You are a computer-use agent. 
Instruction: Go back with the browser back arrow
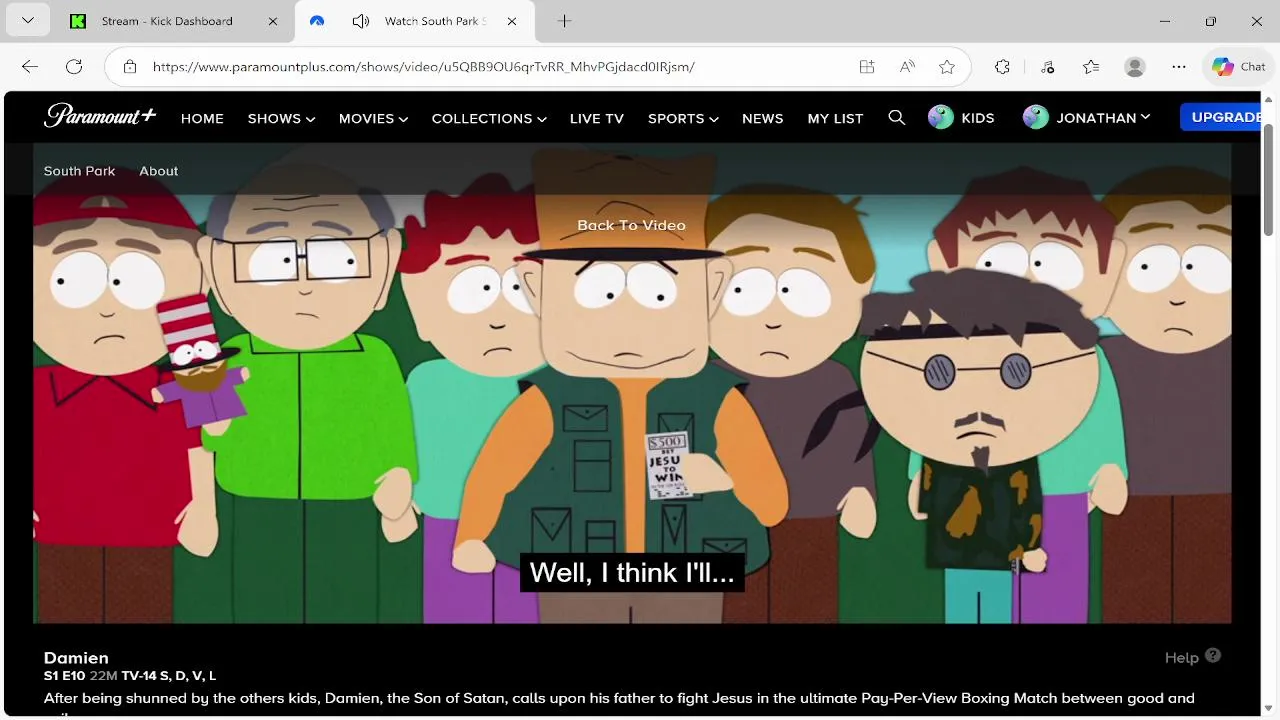pyautogui.click(x=30, y=67)
